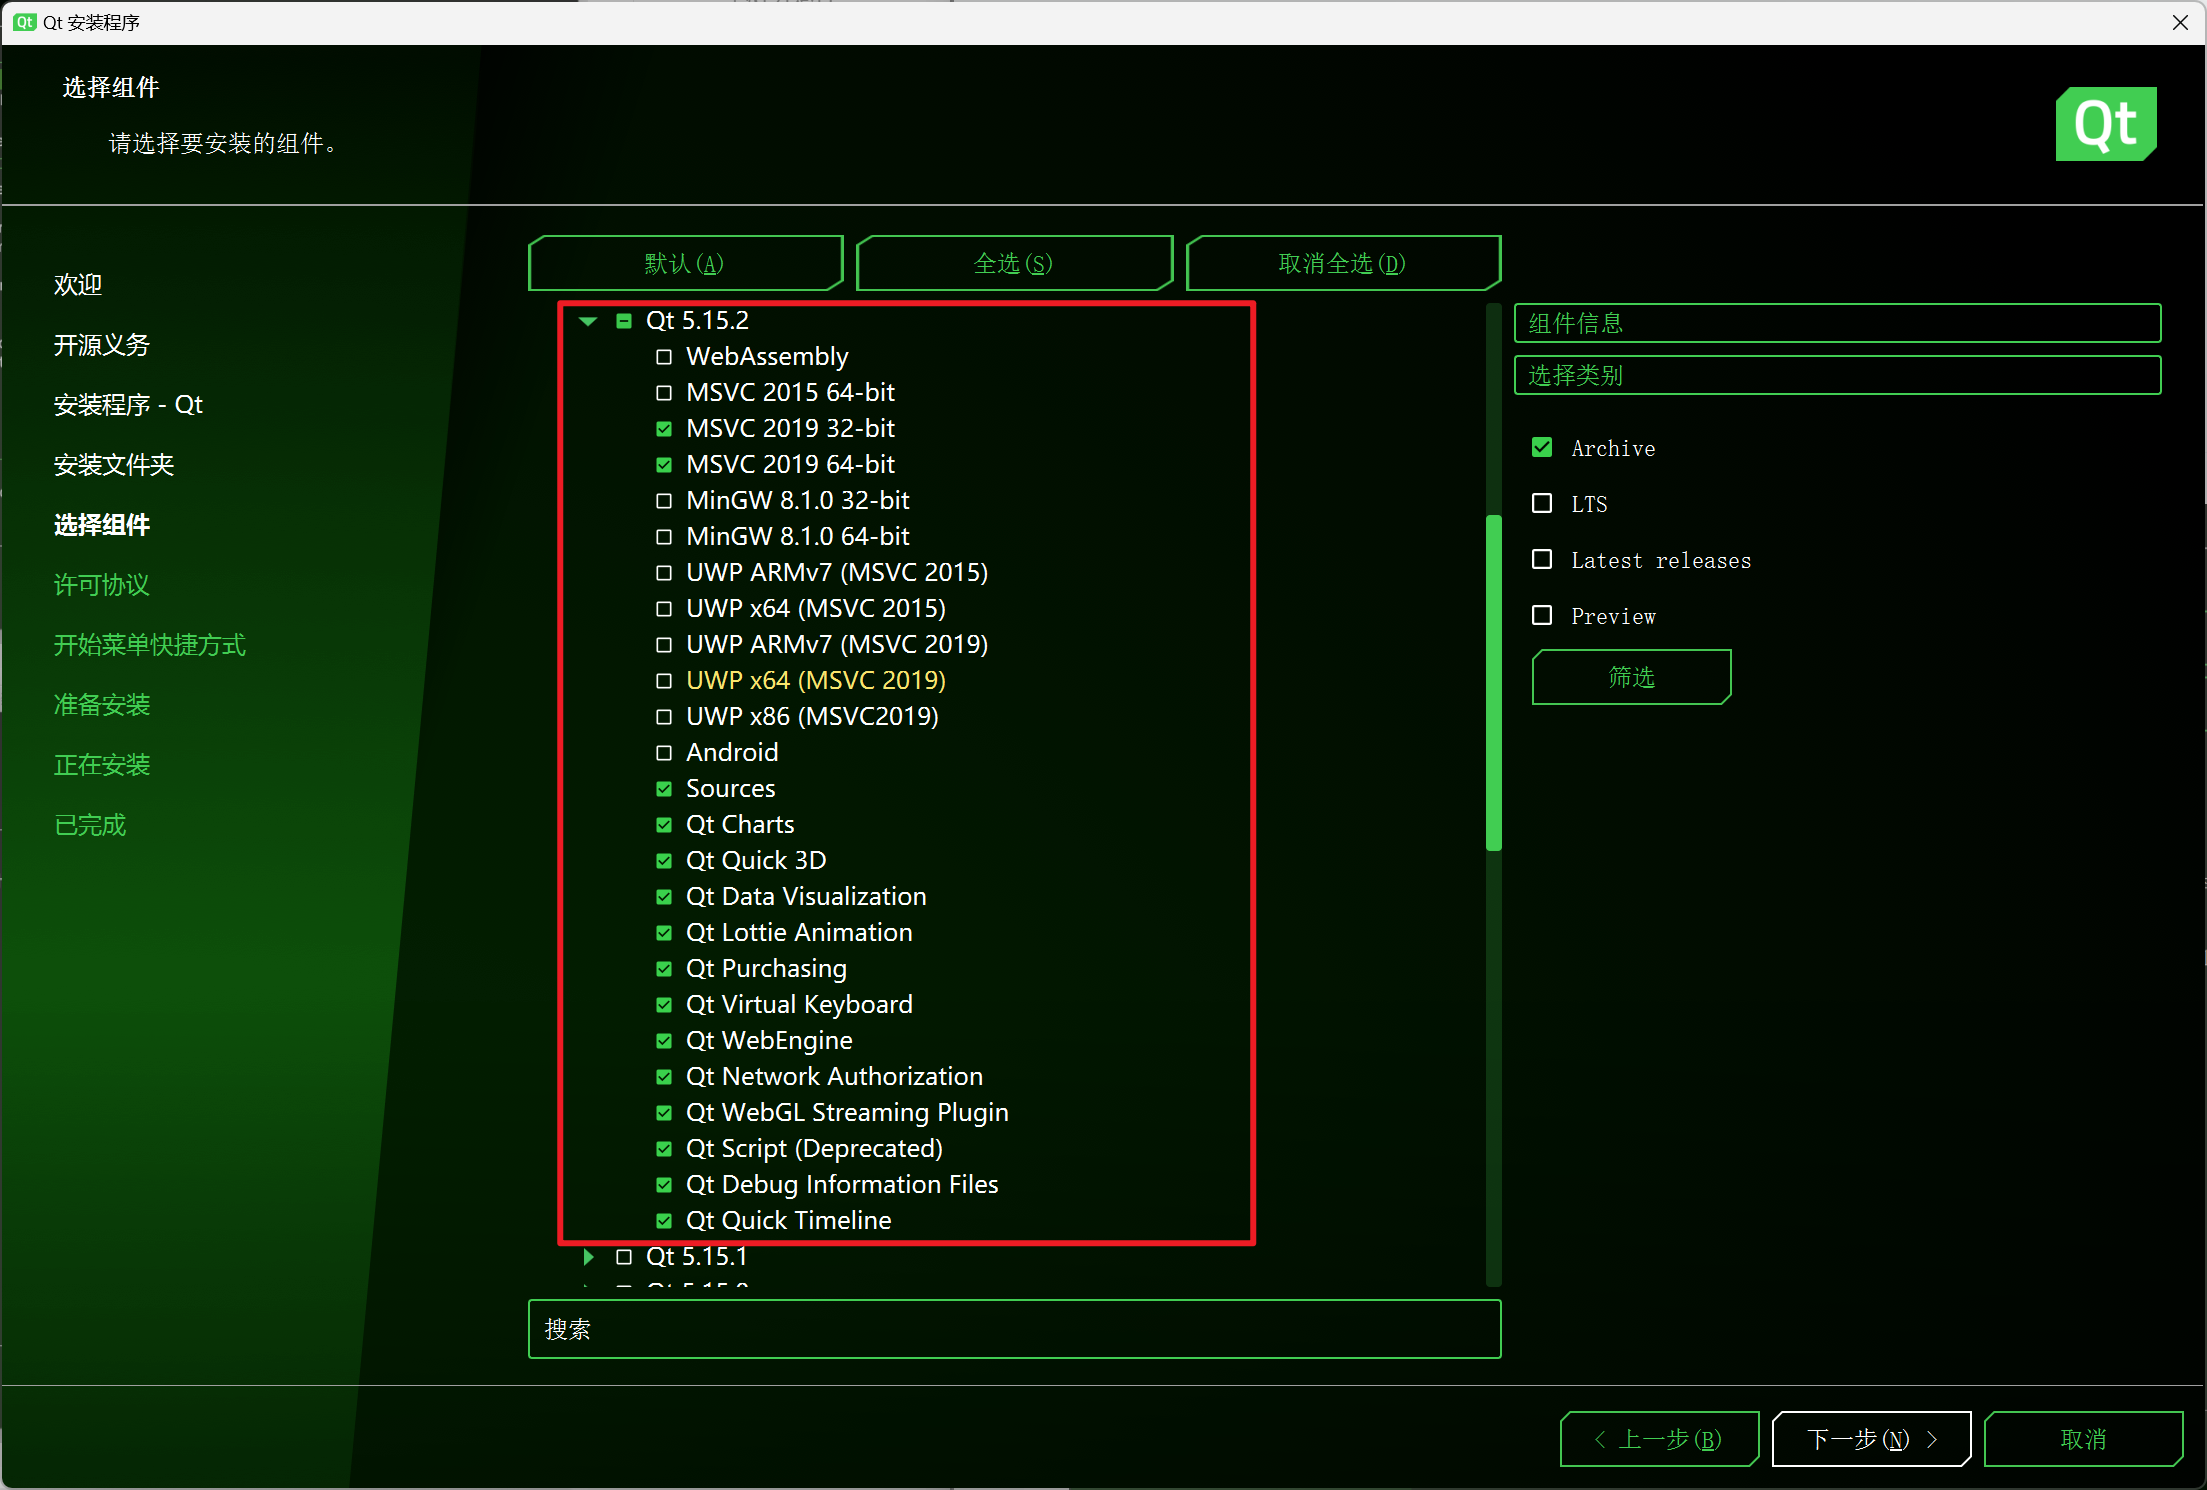Enable the Latest releases filter
This screenshot has height=1490, width=2207.
pos(1542,559)
